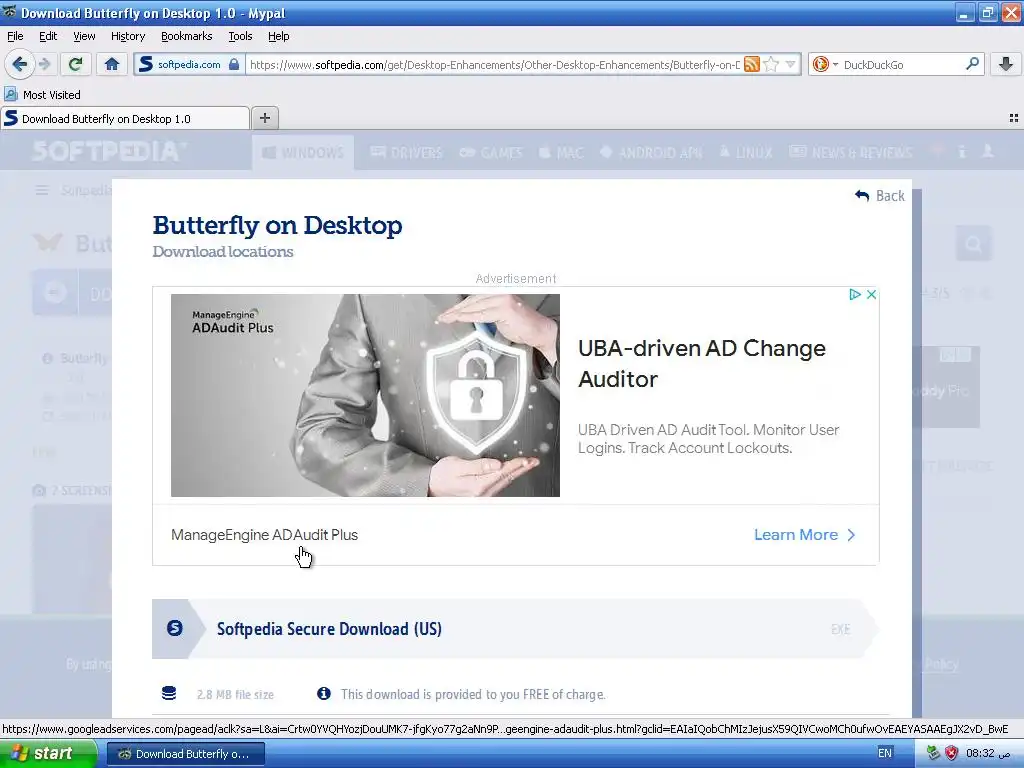Viewport: 1024px width, 768px height.
Task: Go to the Home page icon
Action: pos(112,64)
